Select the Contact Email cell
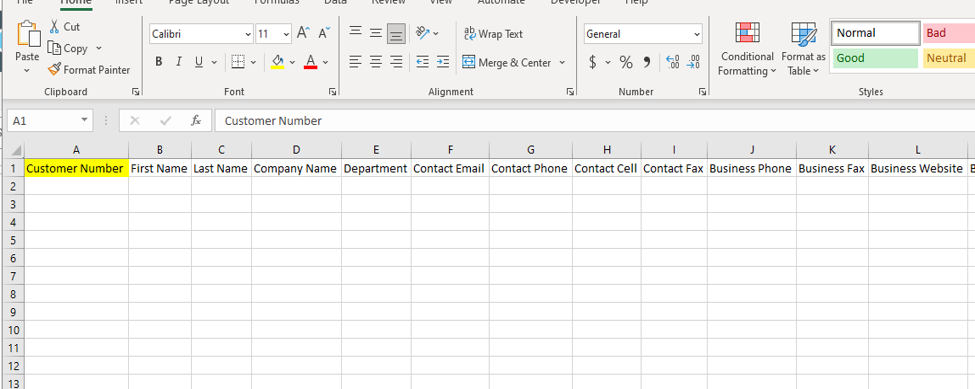Screen dimensions: 975x389 click(x=450, y=168)
